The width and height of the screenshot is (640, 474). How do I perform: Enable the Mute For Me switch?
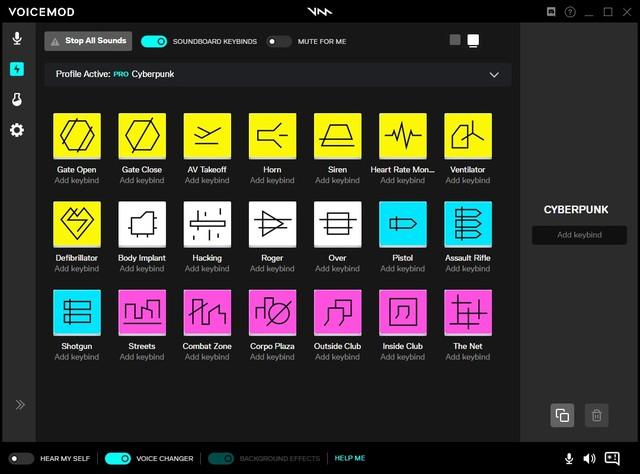coord(279,42)
